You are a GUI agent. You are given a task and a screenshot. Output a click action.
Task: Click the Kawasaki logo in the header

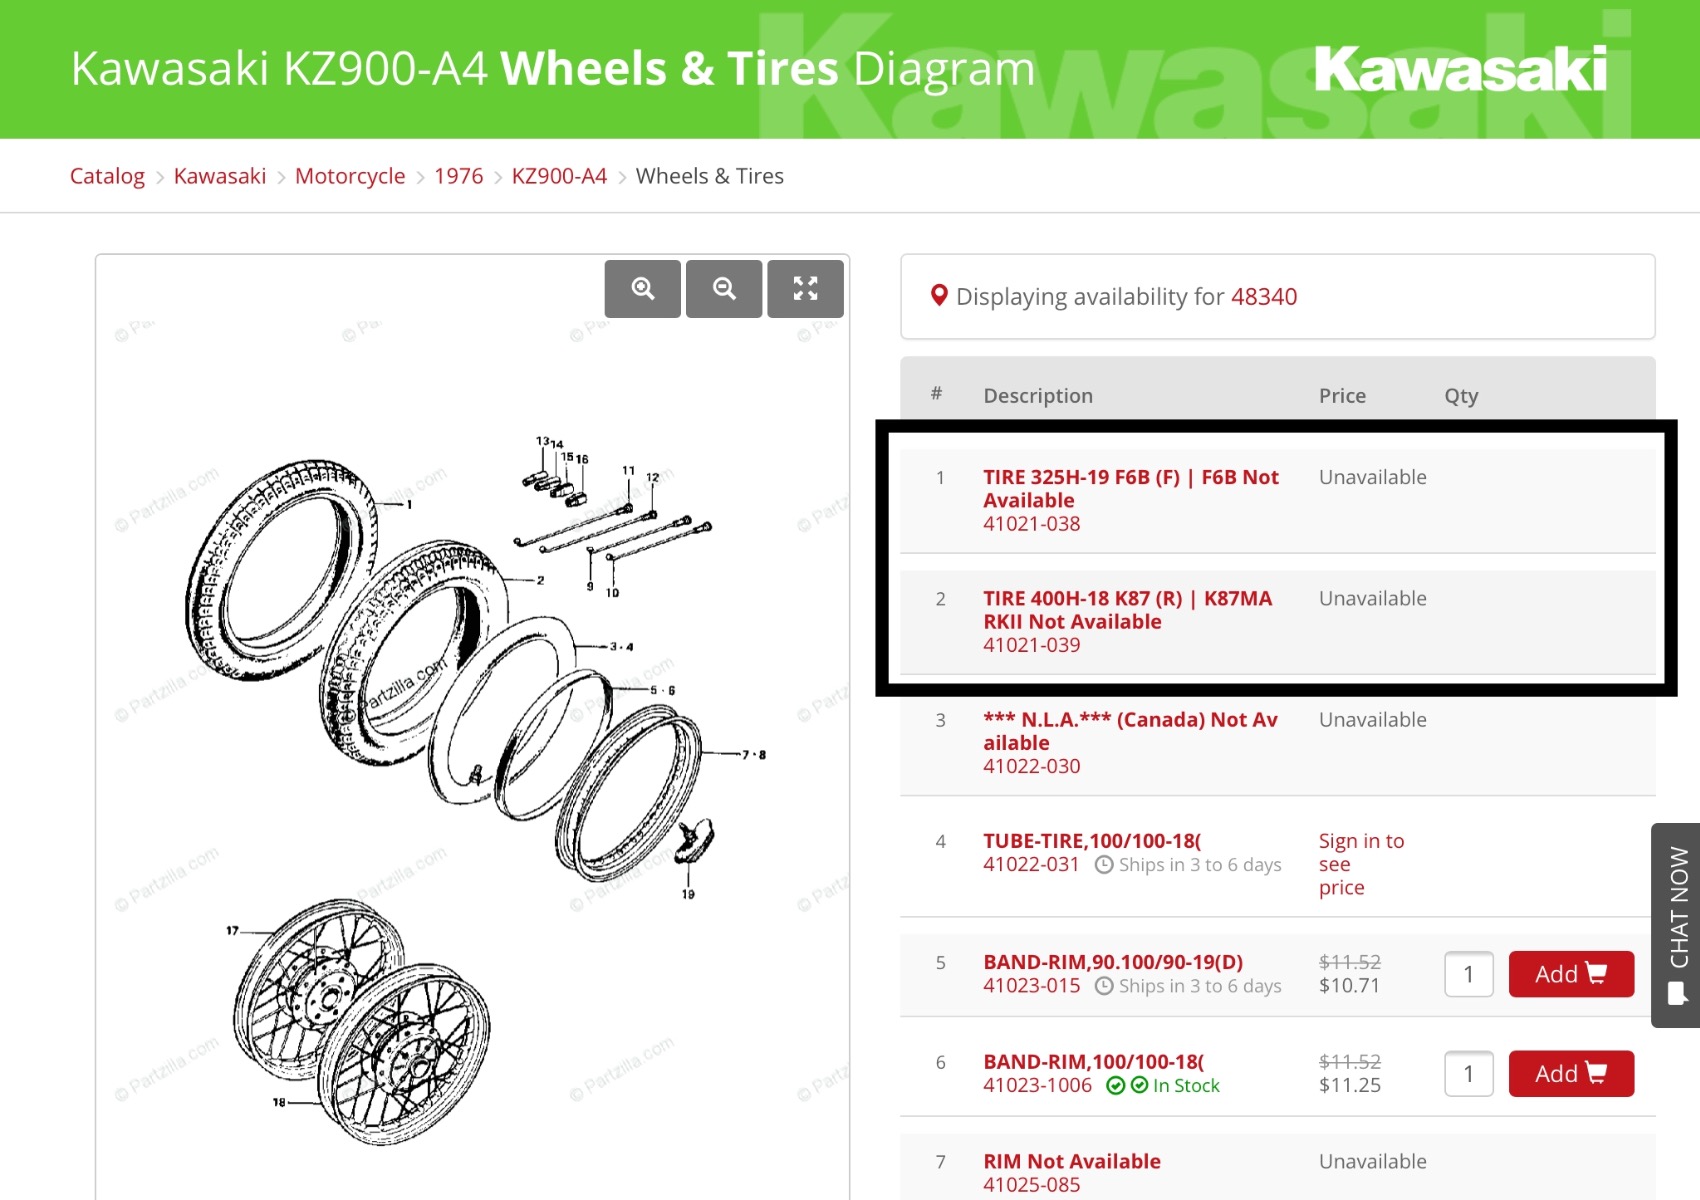click(1460, 69)
